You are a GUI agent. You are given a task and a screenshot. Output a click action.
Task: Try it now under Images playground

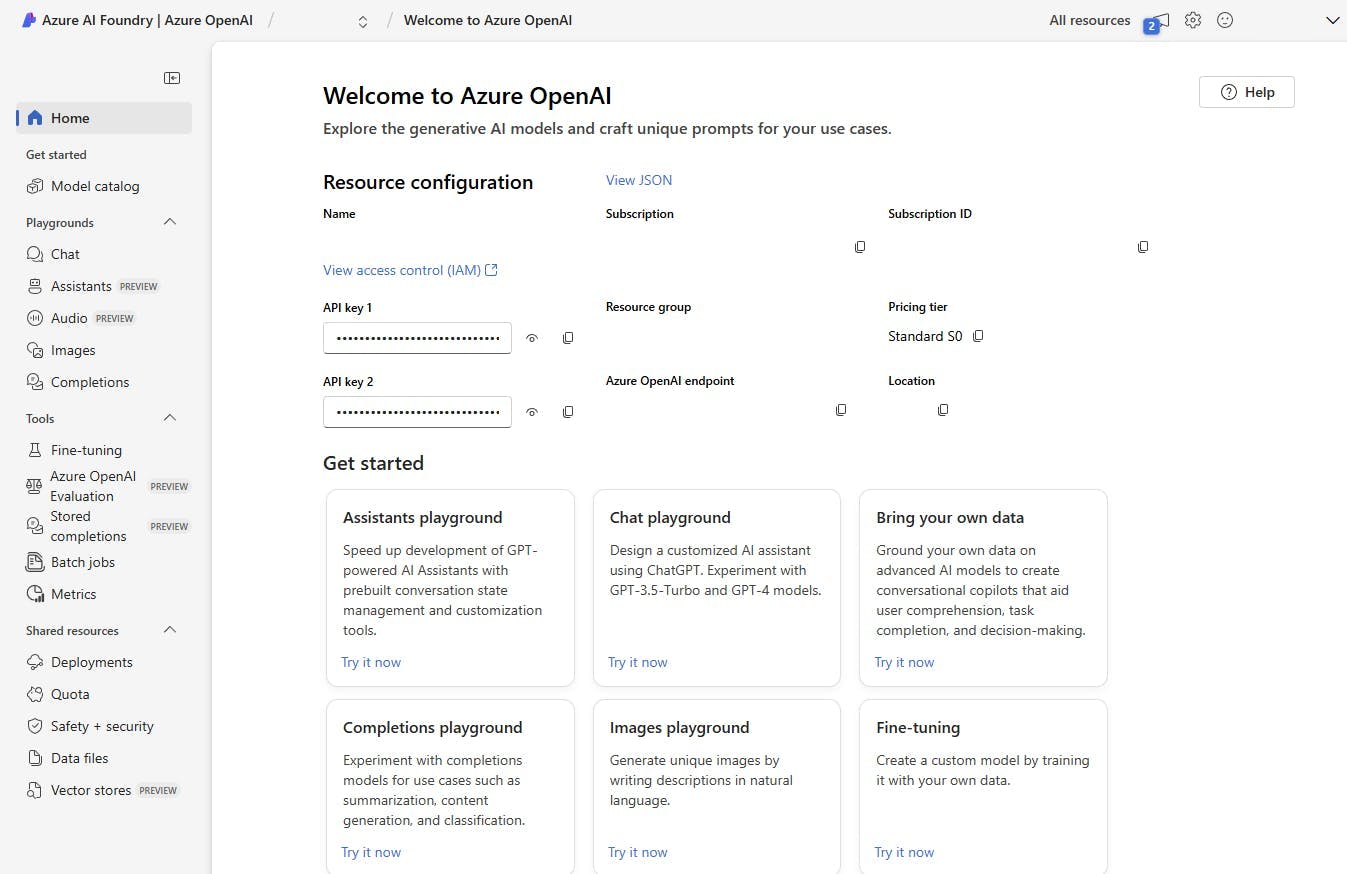(638, 852)
